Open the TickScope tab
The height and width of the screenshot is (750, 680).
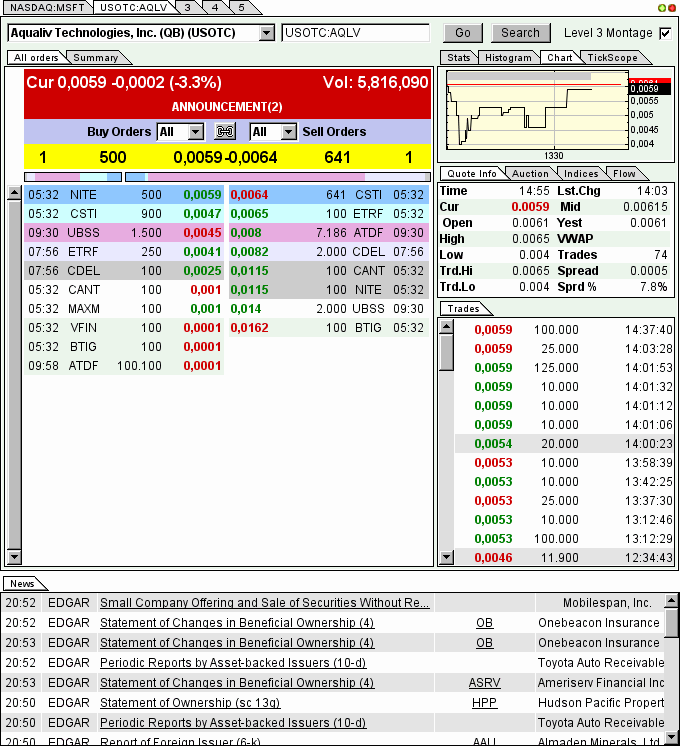613,58
